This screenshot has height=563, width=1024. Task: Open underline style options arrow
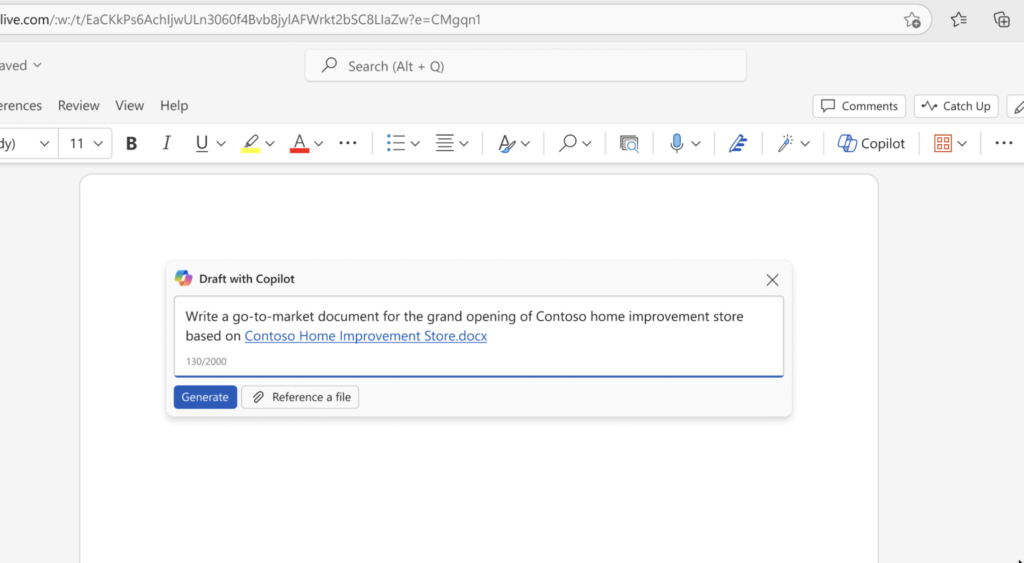click(221, 144)
